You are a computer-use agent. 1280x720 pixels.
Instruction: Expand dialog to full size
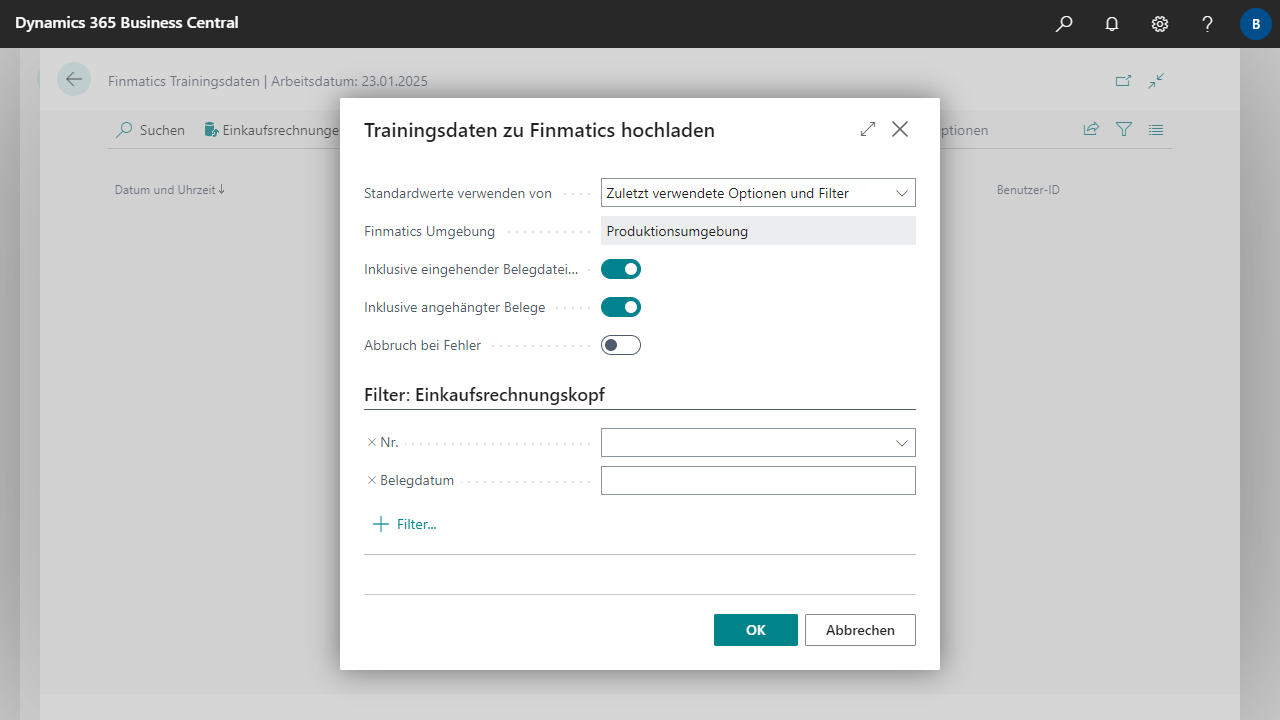[x=868, y=129]
